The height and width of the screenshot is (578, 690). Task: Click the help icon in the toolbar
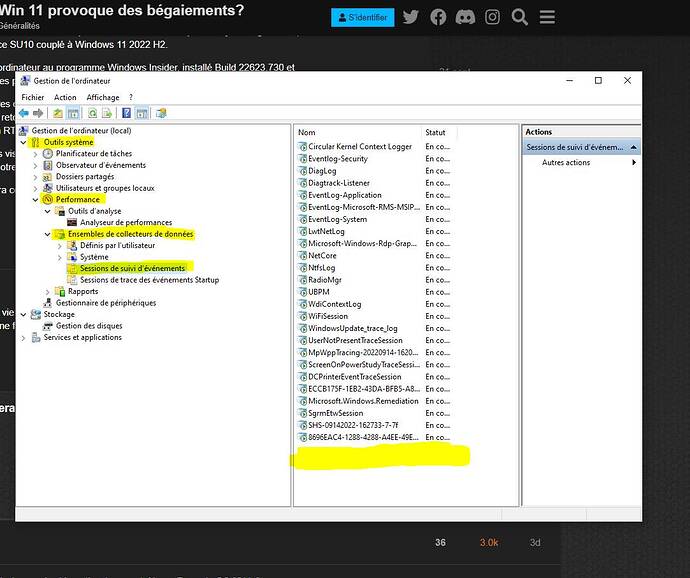[127, 113]
